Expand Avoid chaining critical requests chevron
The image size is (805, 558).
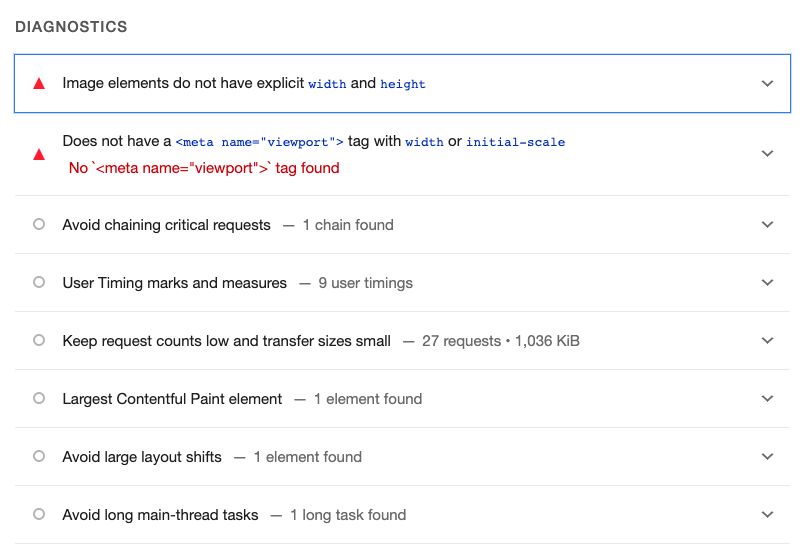[767, 224]
